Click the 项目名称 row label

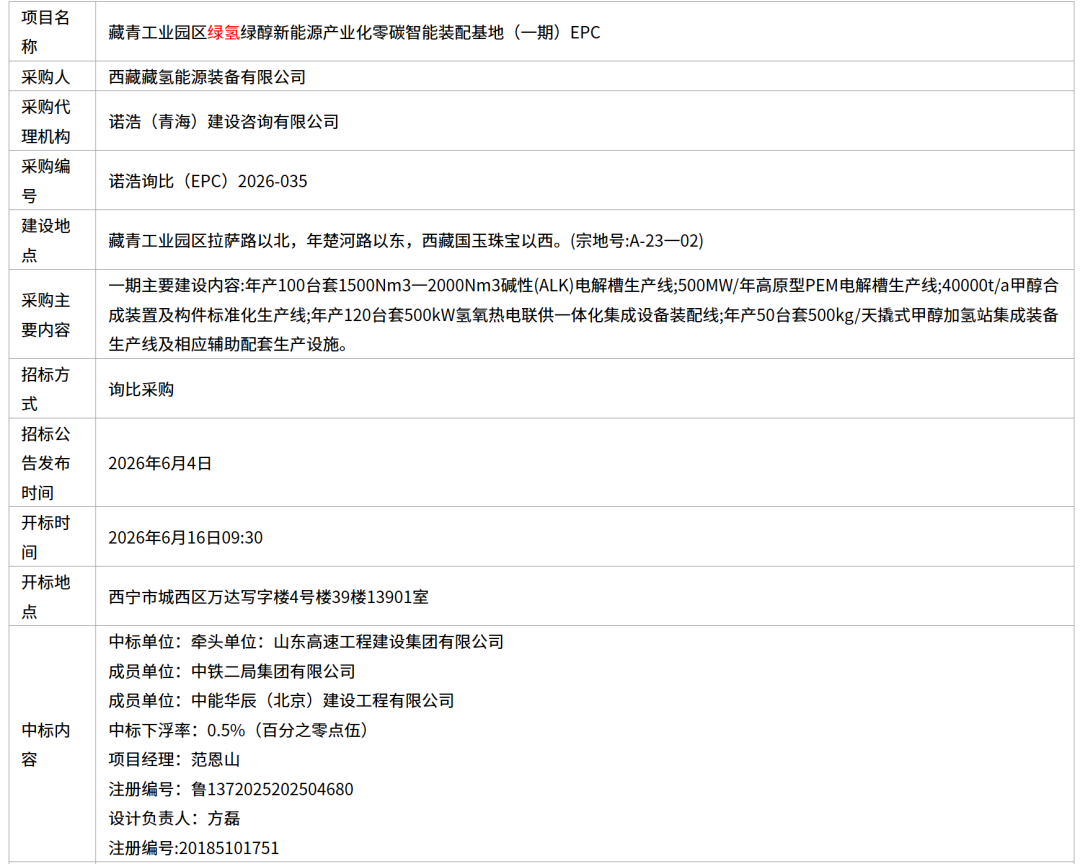point(45,32)
